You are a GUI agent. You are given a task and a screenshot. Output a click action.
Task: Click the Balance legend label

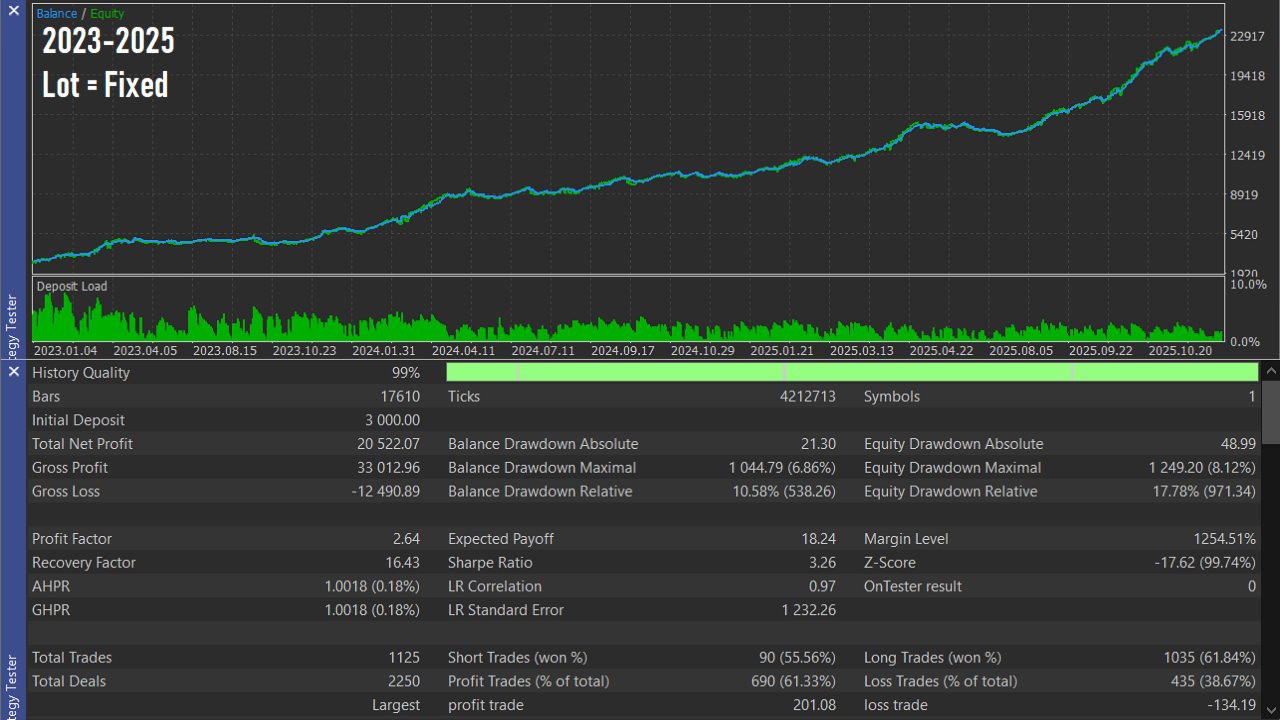56,14
